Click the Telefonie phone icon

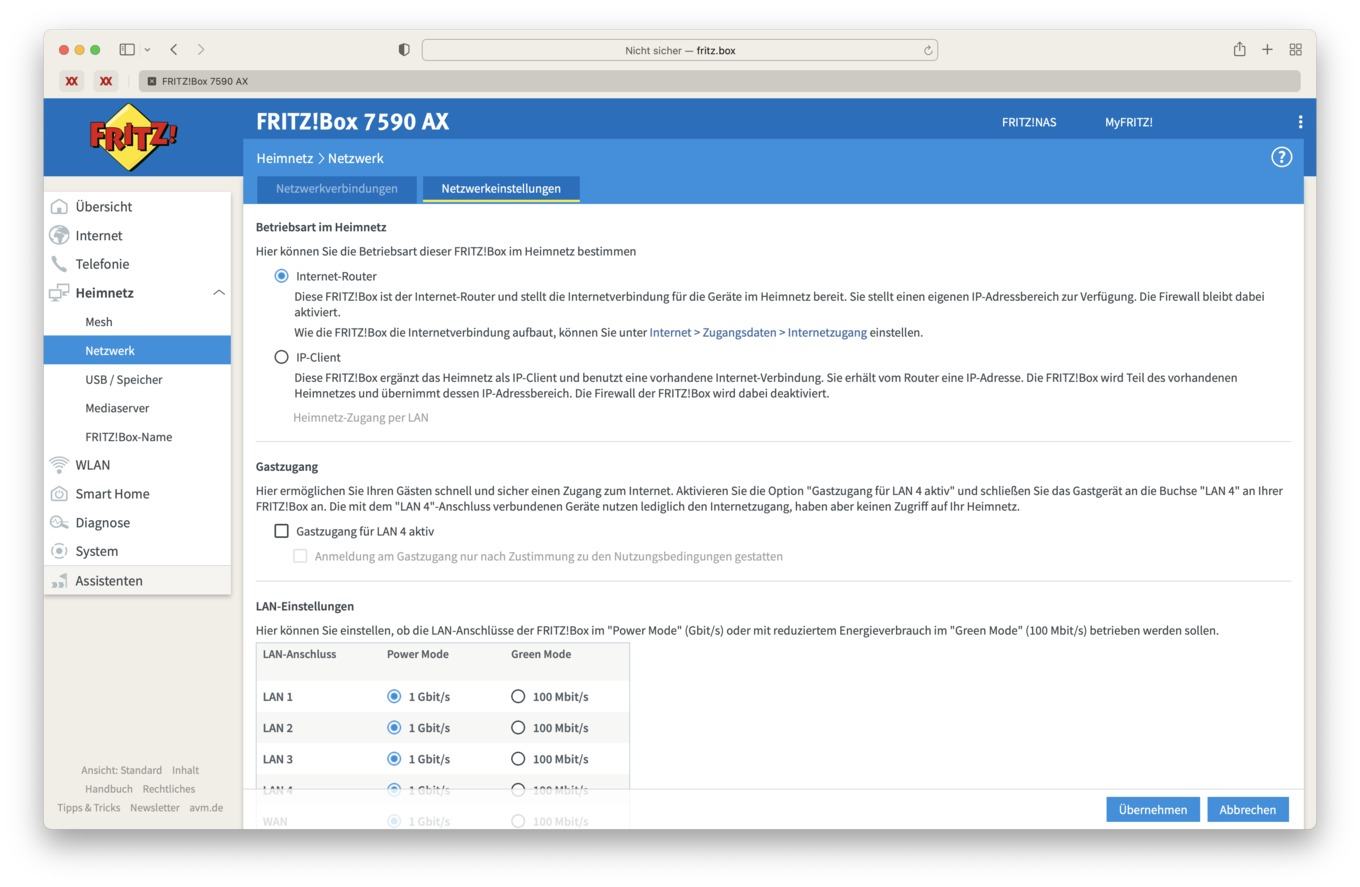[x=59, y=264]
